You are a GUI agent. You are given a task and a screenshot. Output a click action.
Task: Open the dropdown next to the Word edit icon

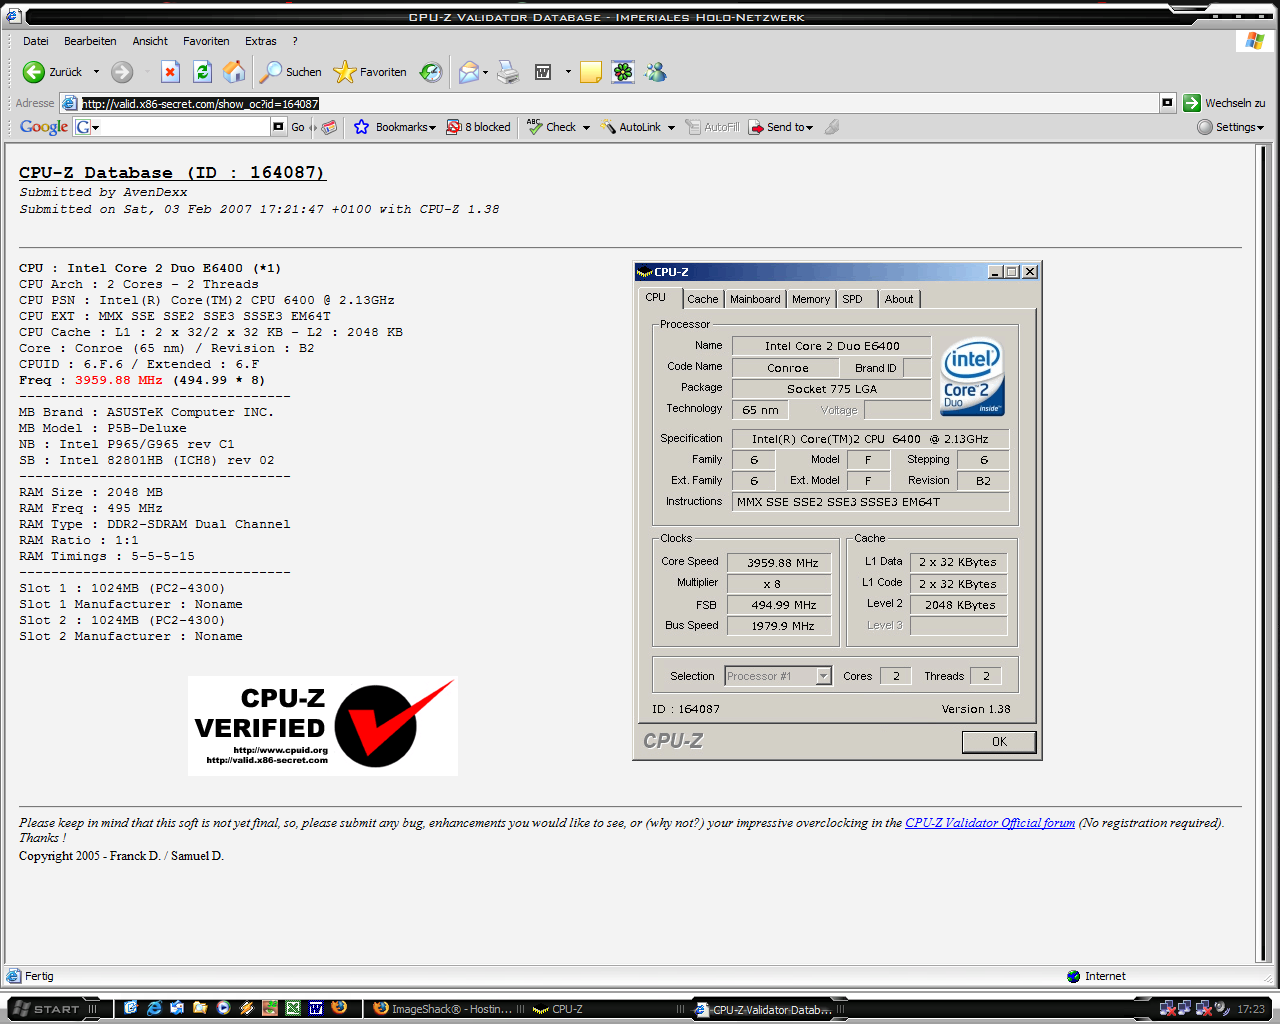pos(568,72)
